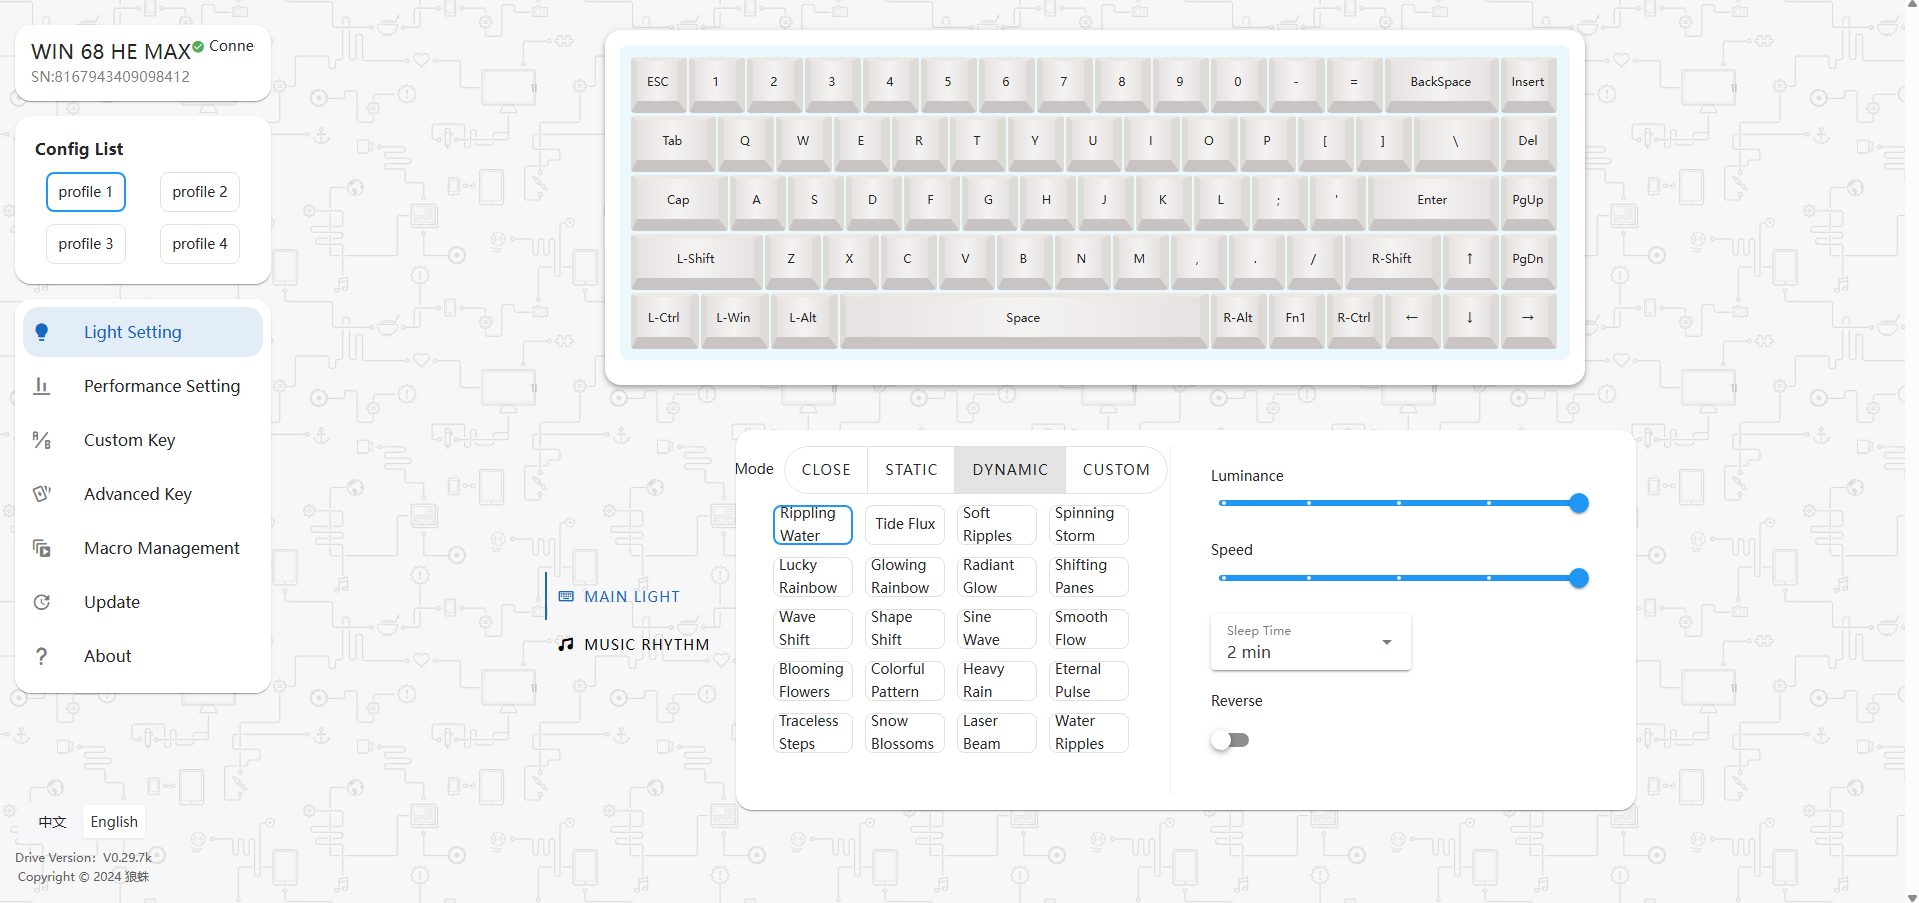
Task: Toggle the Reverse switch
Action: coord(1230,740)
